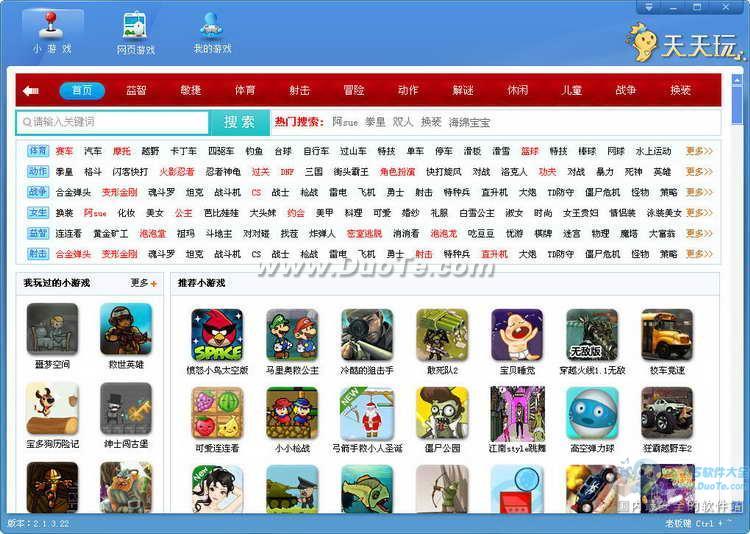Image resolution: width=750 pixels, height=534 pixels.
Task: Click the 搜索 search button
Action: [240, 122]
